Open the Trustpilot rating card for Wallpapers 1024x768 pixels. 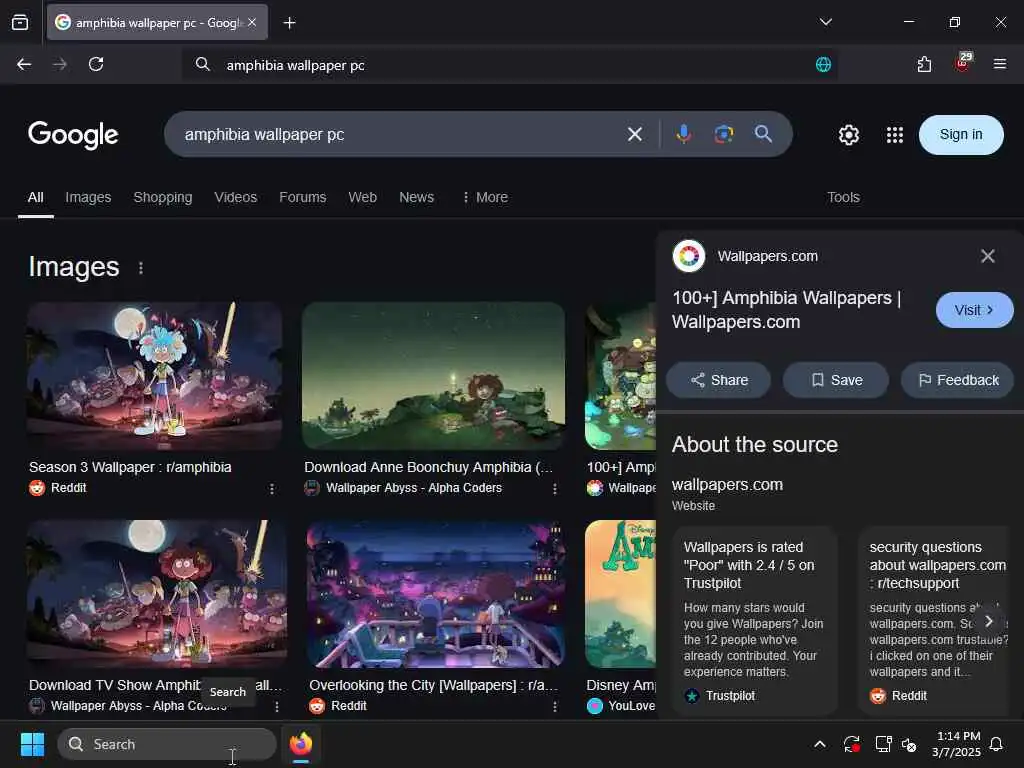755,620
